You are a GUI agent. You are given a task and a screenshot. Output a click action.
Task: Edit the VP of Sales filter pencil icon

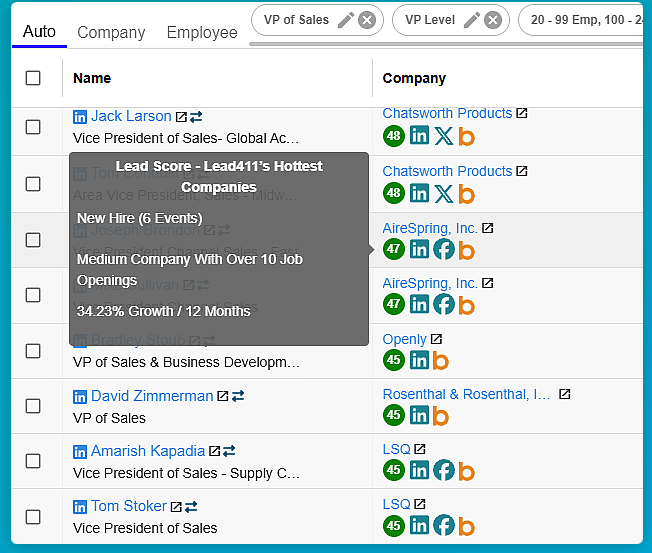[346, 20]
